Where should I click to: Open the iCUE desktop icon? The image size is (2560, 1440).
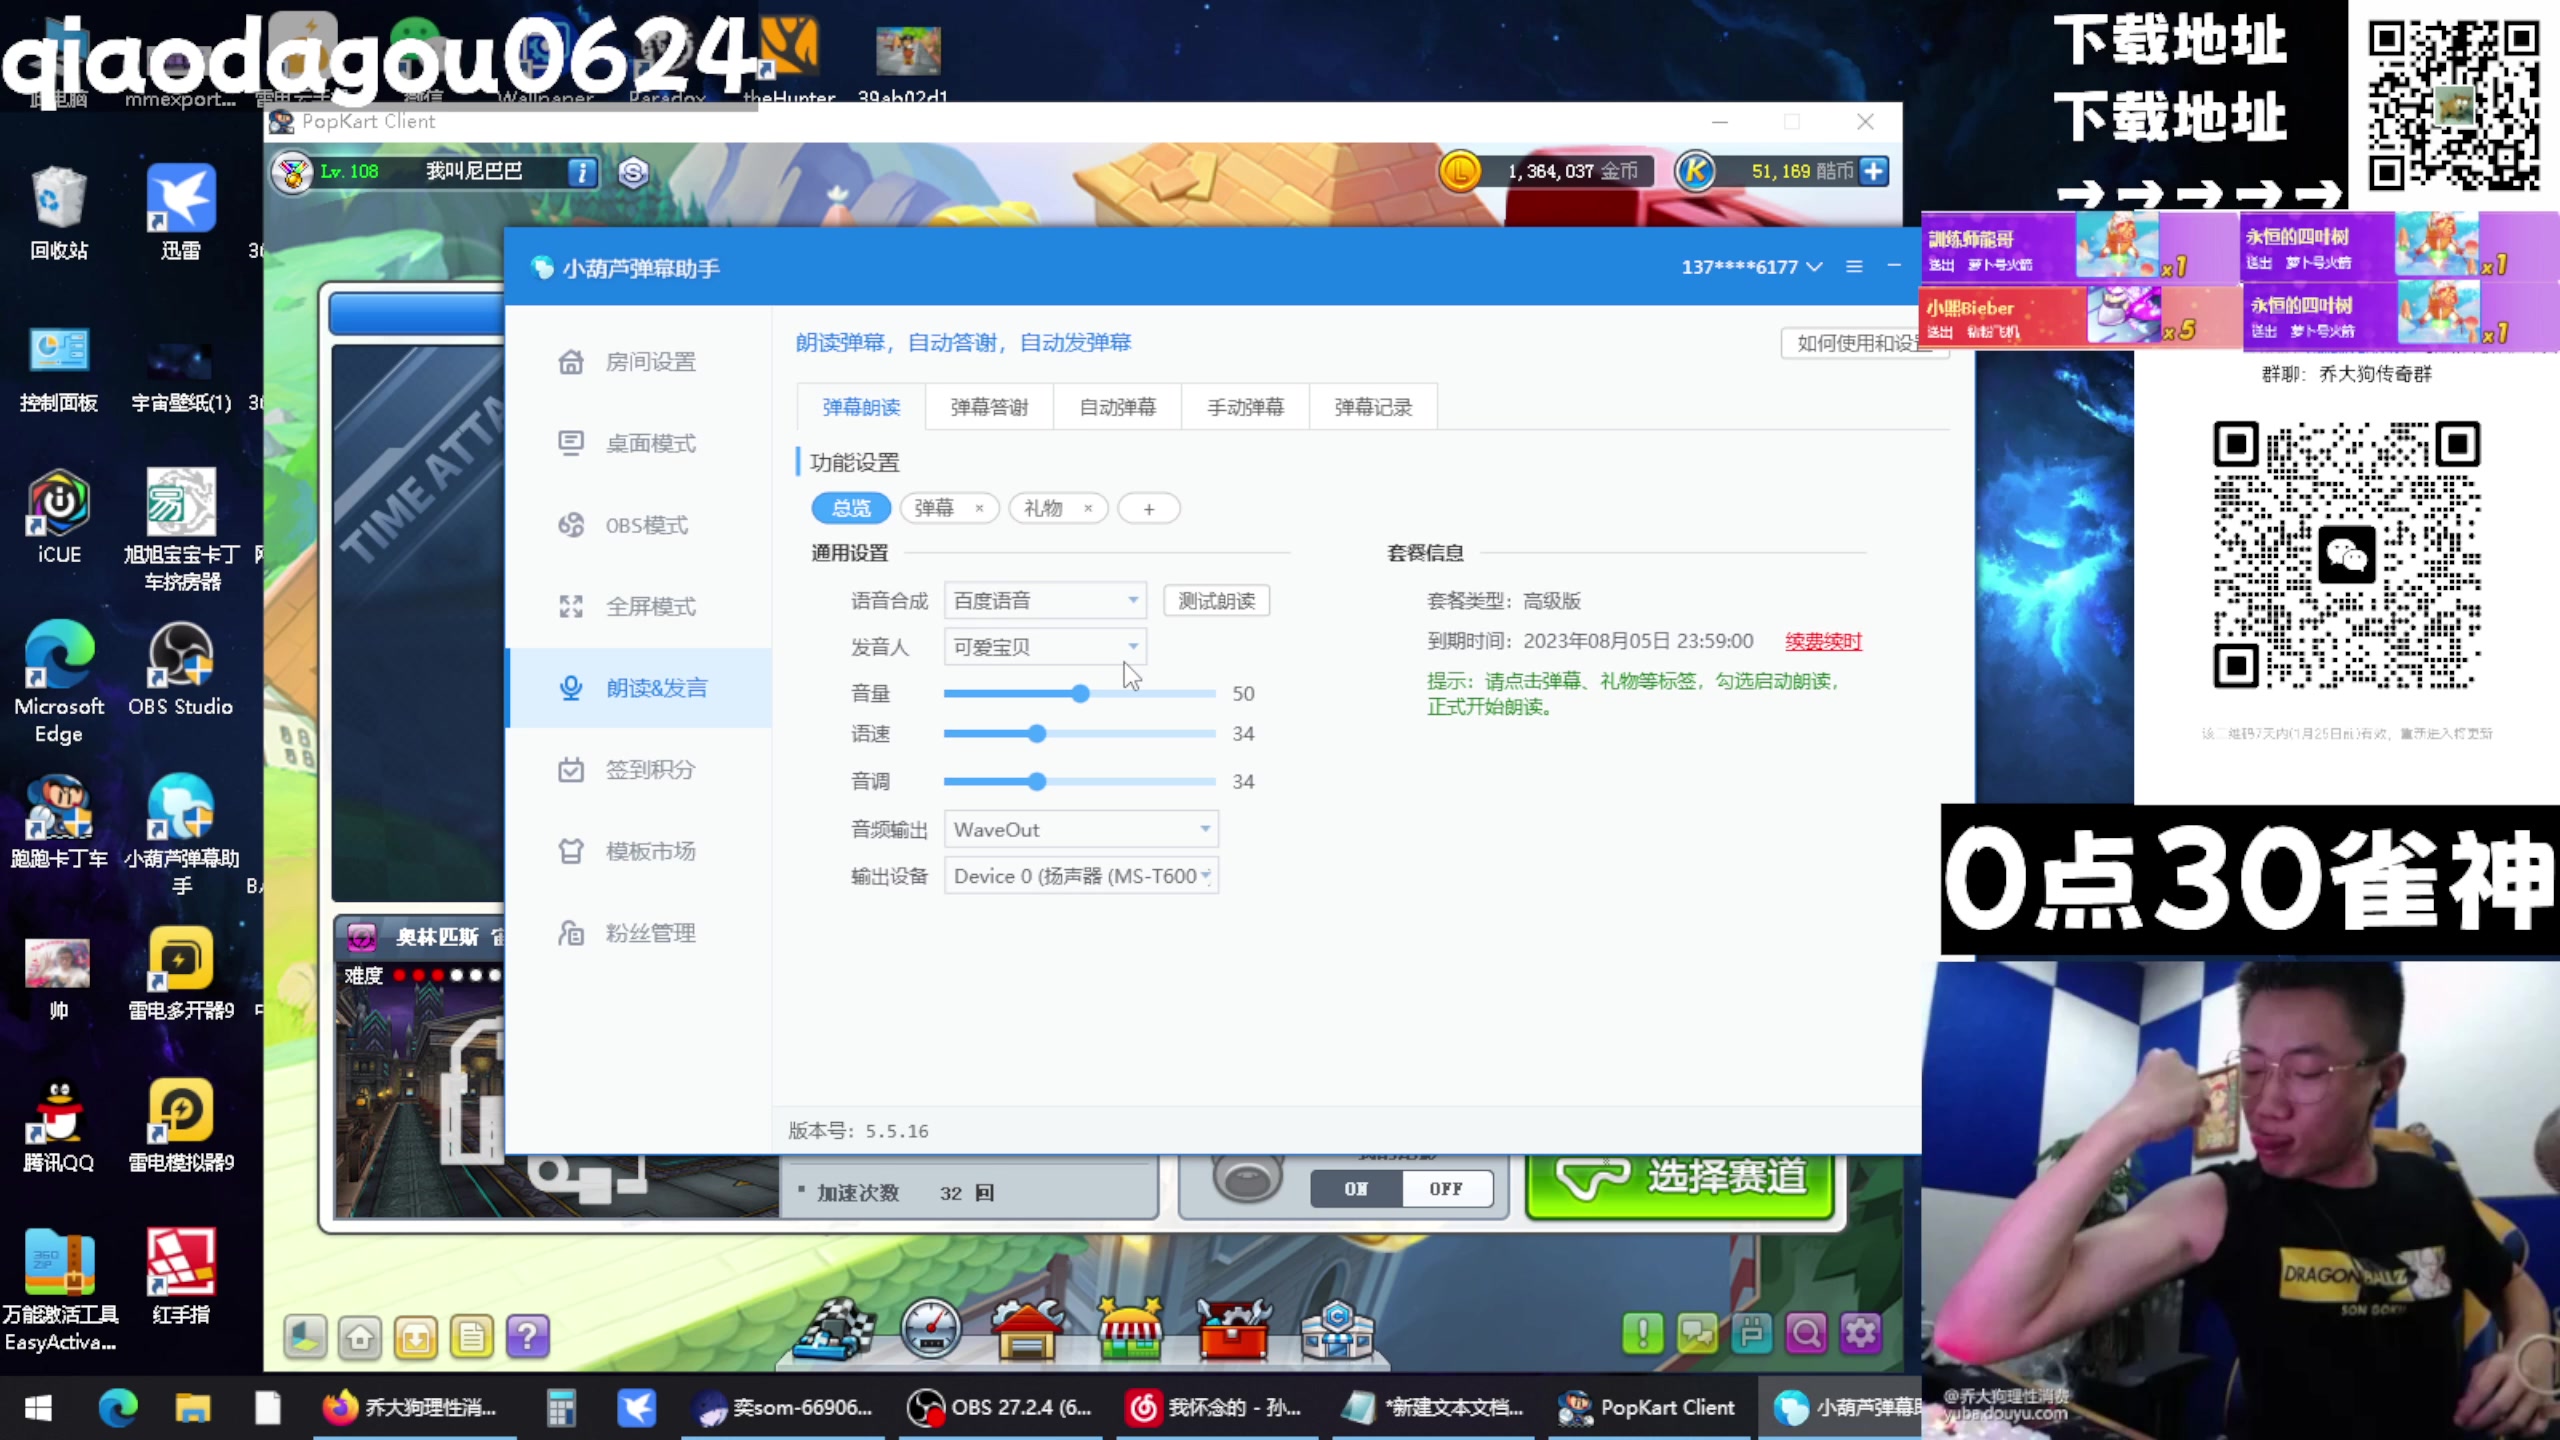[59, 517]
